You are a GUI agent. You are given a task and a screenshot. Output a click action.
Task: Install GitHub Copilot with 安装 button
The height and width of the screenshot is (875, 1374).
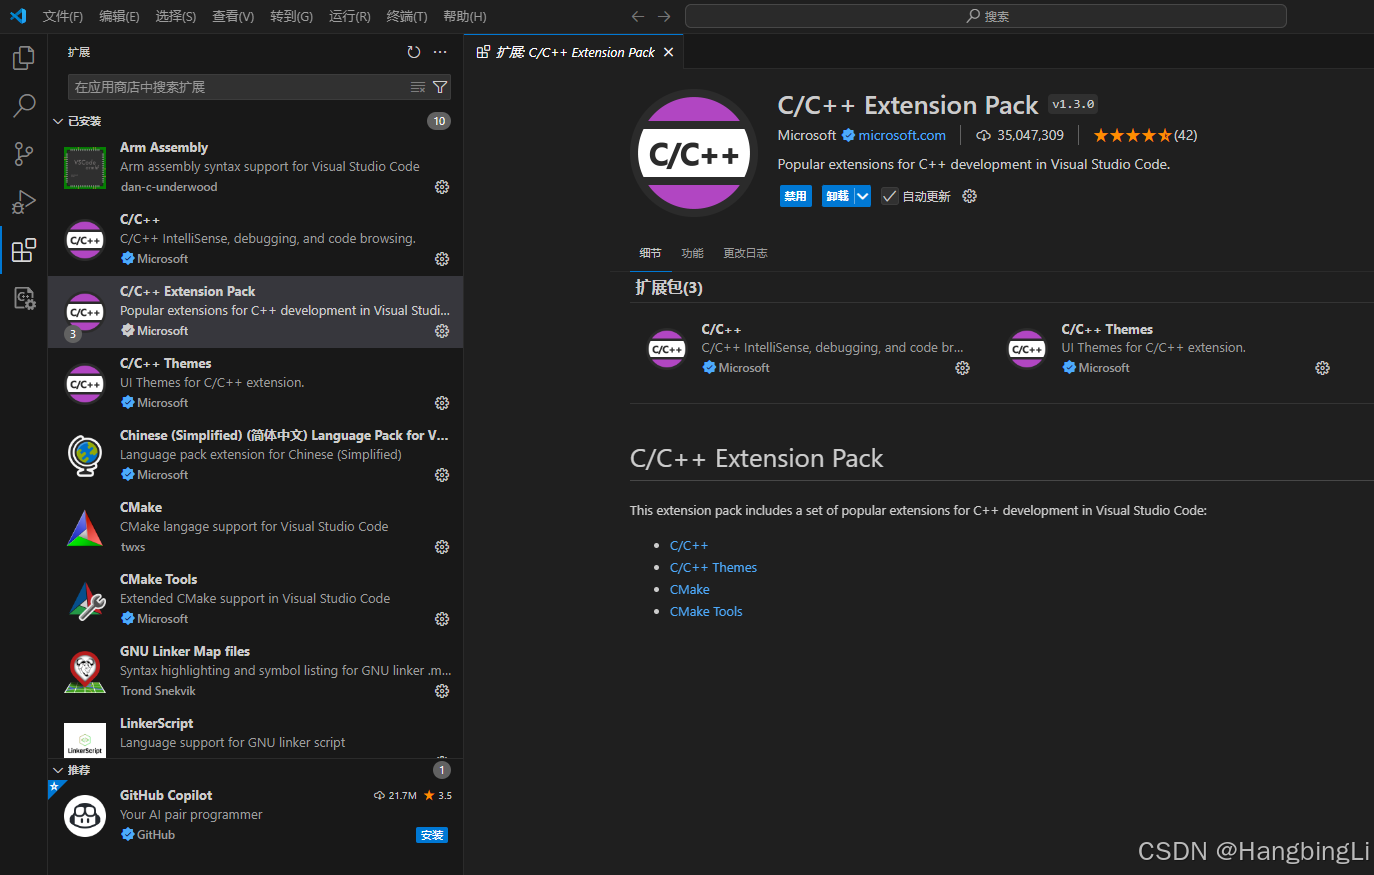pyautogui.click(x=432, y=835)
